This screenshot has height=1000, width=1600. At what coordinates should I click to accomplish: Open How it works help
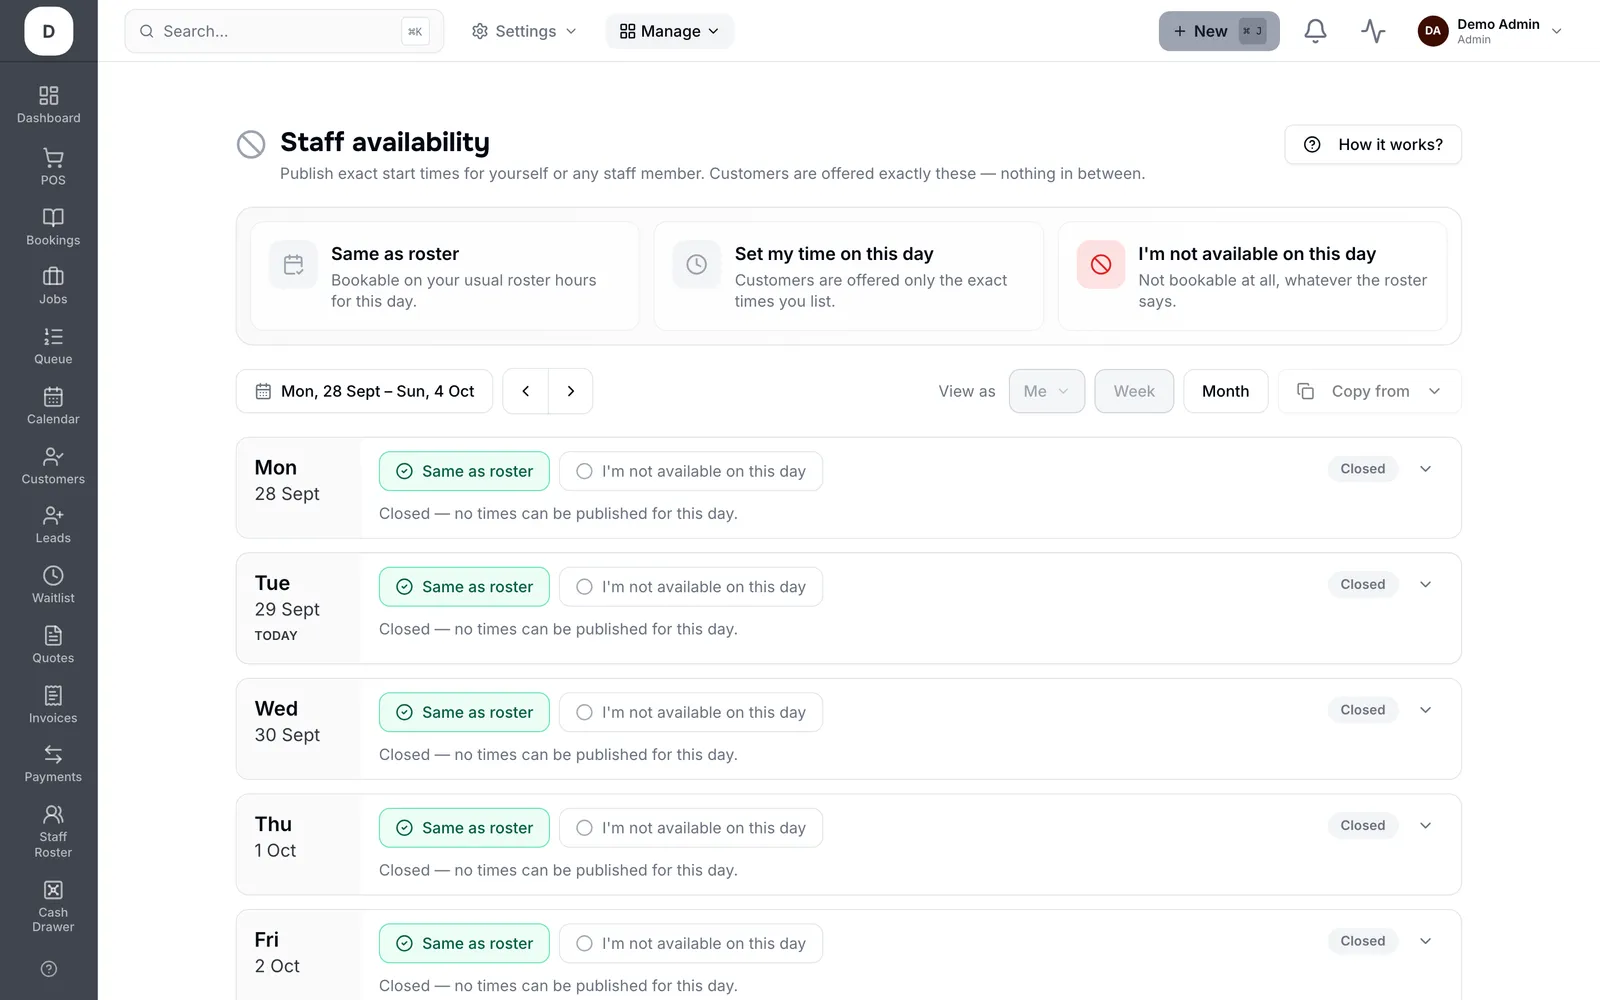[x=1373, y=144]
